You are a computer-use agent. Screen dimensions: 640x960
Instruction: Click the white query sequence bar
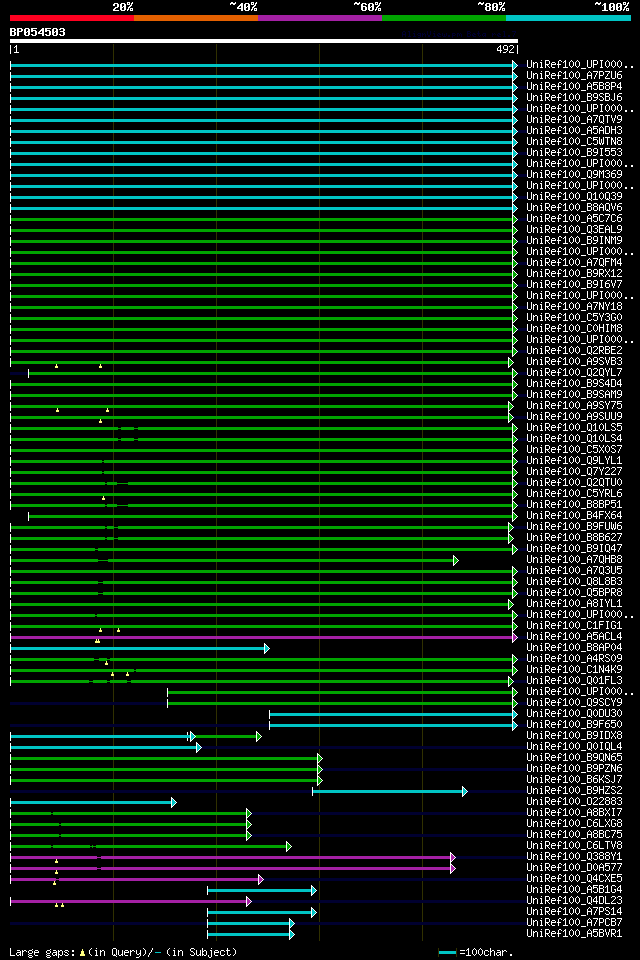click(x=264, y=41)
